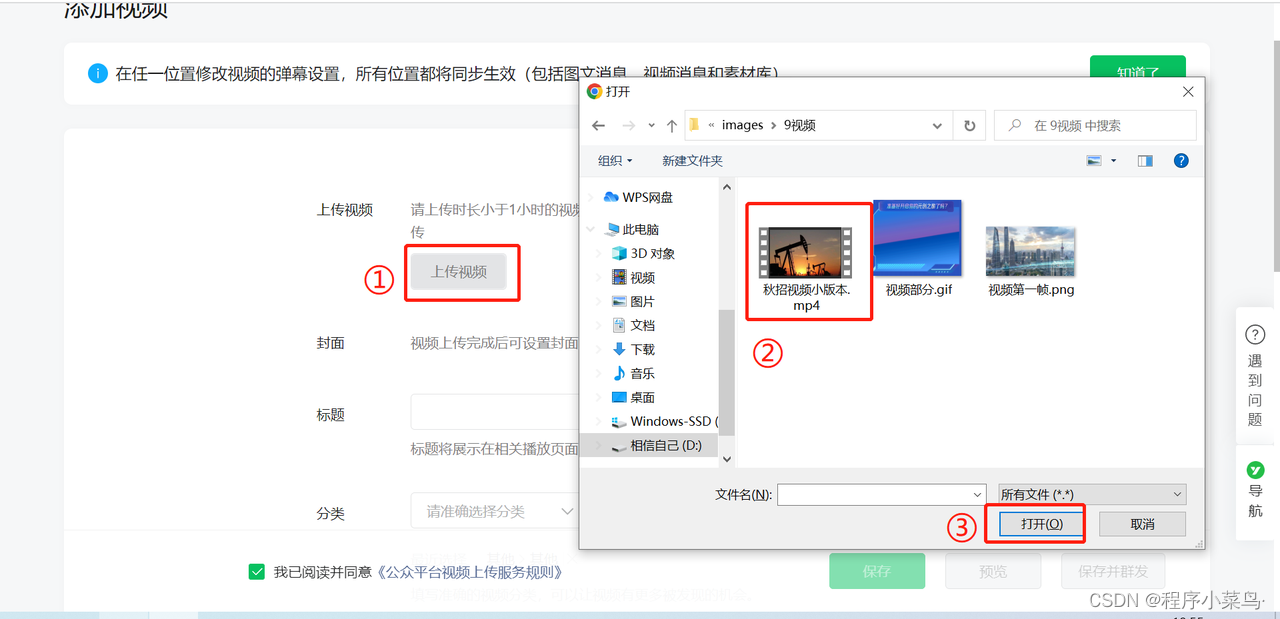
Task: Open the 请准确选择分类 dropdown
Action: 495,511
